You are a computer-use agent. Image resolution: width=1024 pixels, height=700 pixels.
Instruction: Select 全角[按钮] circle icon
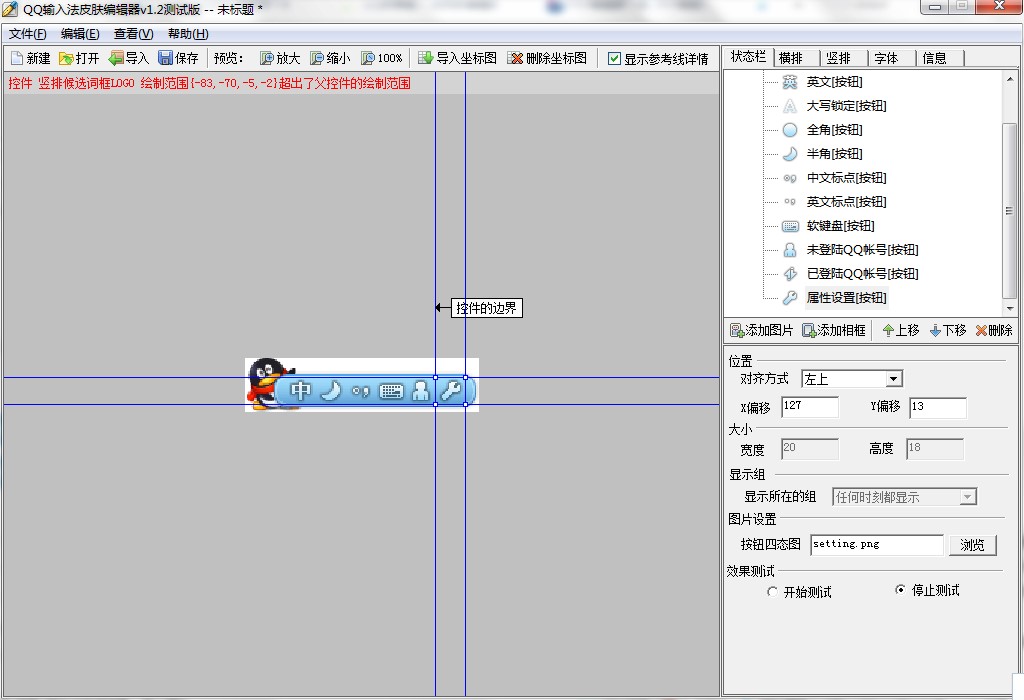790,130
